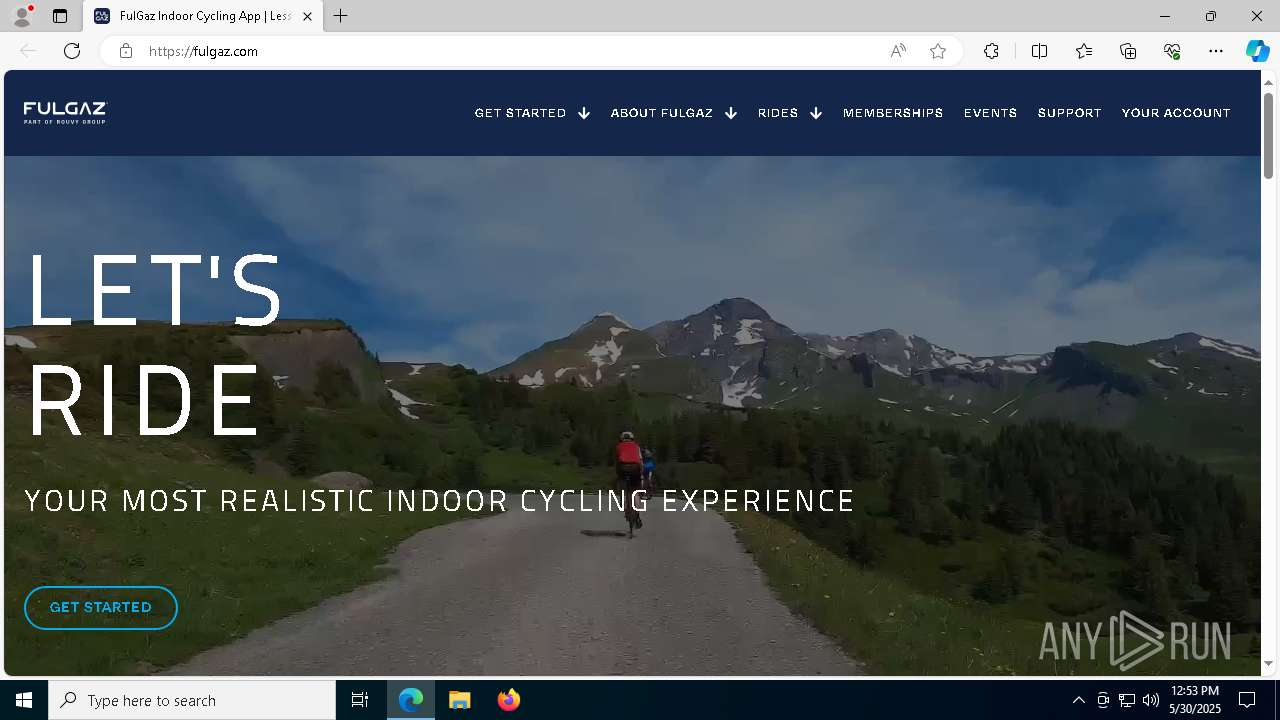Open the notification center

(1248, 700)
